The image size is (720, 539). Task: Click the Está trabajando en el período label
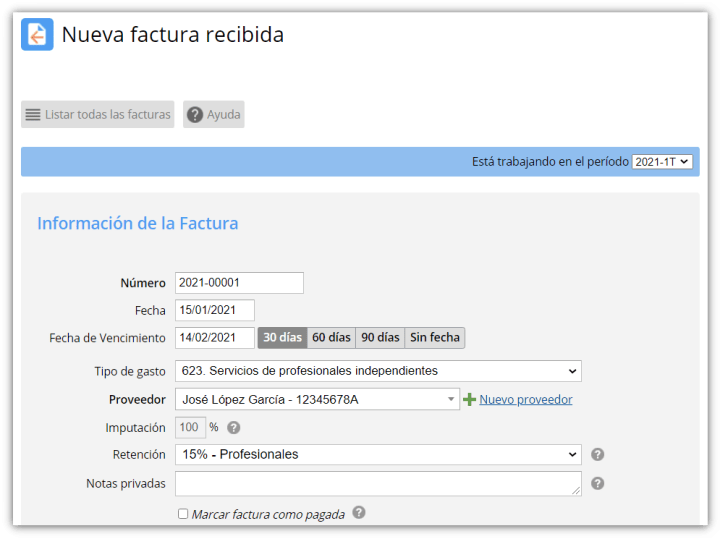point(550,162)
